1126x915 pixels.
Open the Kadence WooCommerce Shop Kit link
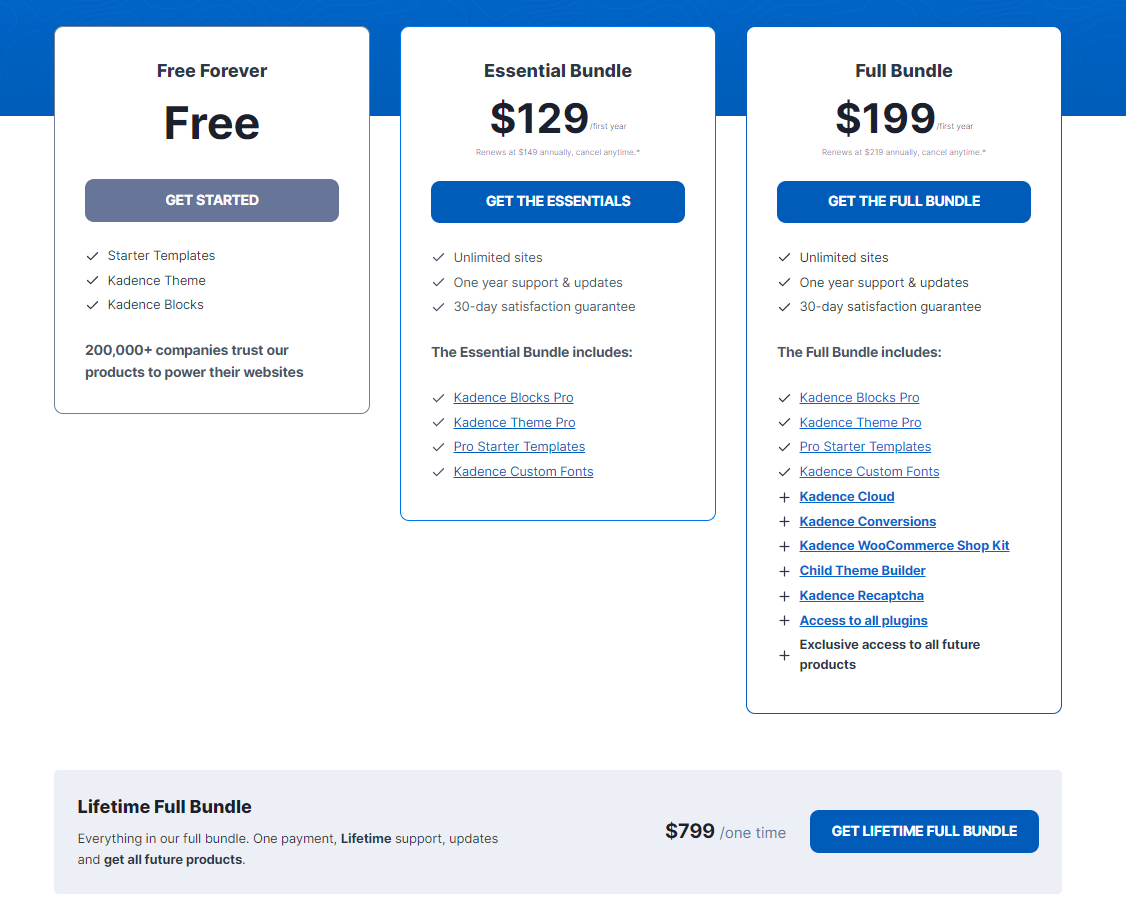[x=904, y=546]
